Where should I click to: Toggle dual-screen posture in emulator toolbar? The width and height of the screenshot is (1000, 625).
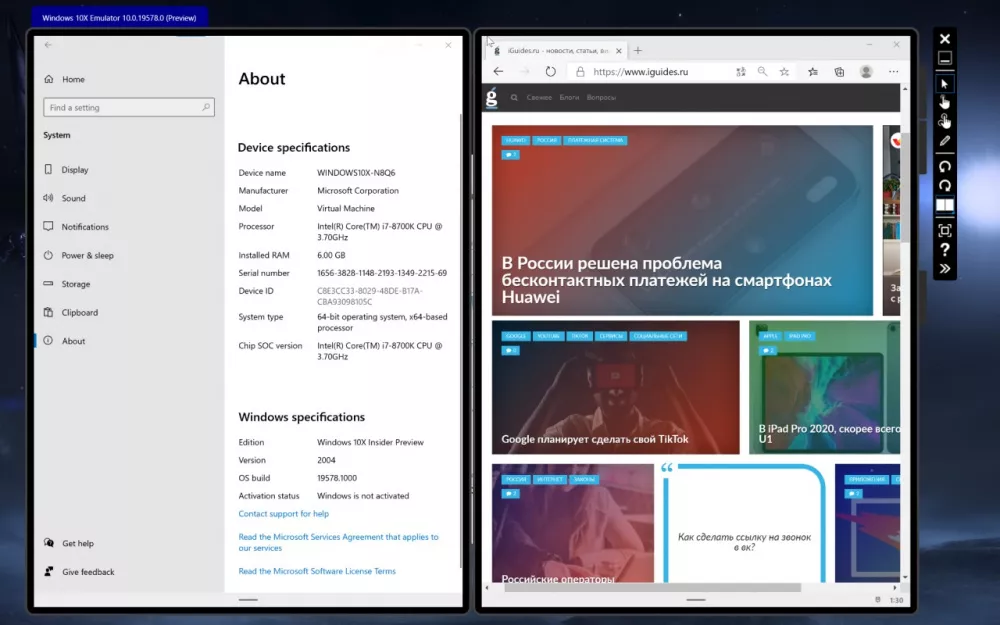coord(945,205)
